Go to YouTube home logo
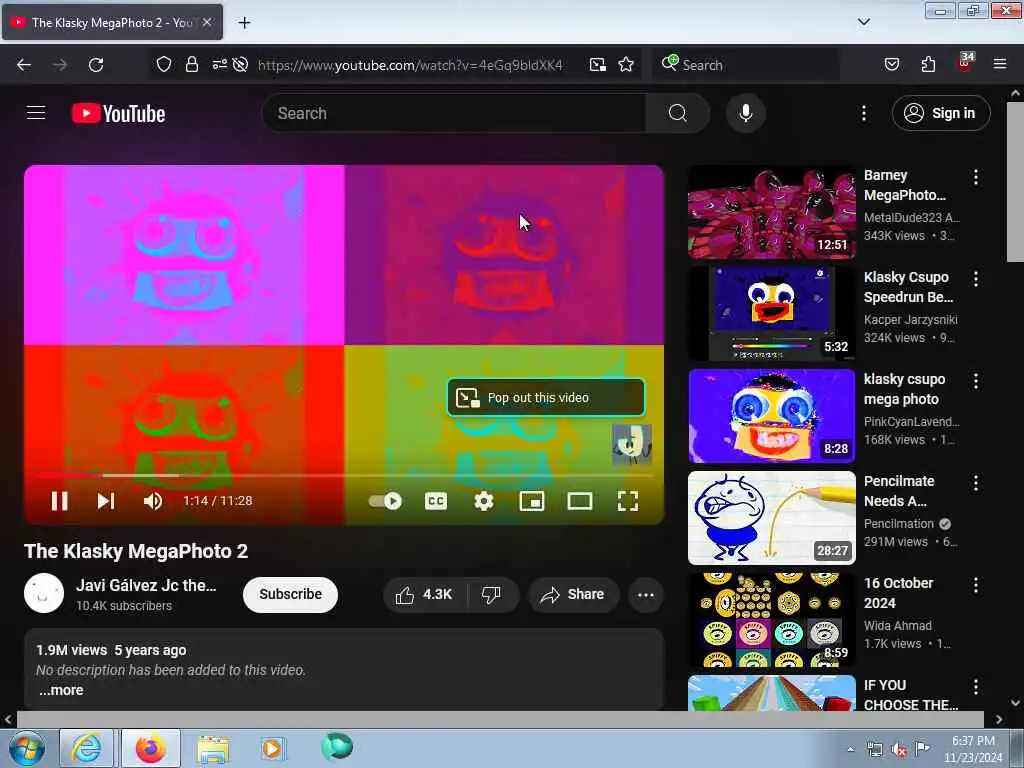 pos(118,113)
